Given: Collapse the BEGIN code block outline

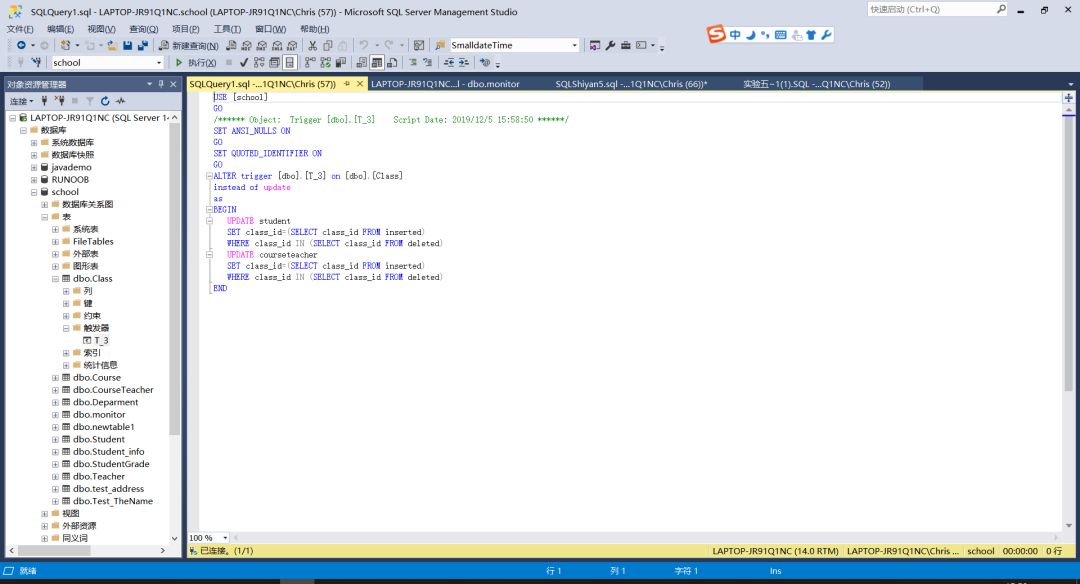Looking at the screenshot, I should tap(208, 209).
